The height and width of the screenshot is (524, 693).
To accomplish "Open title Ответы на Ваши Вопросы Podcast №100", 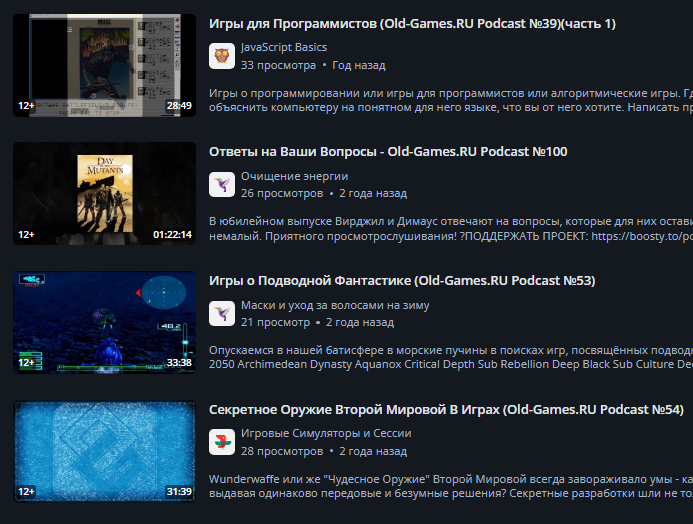I will pos(388,152).
